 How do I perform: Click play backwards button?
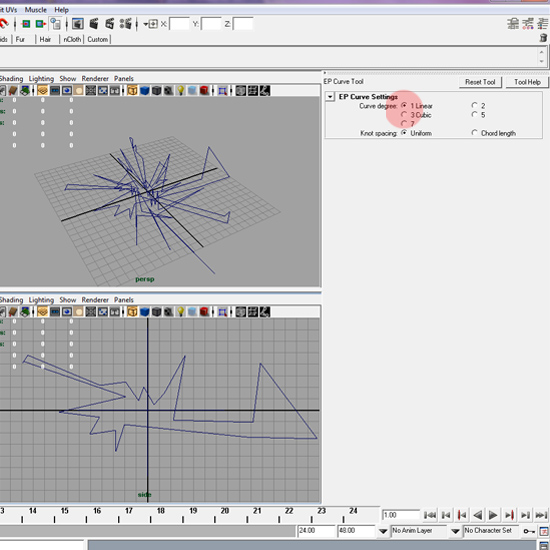point(477,515)
